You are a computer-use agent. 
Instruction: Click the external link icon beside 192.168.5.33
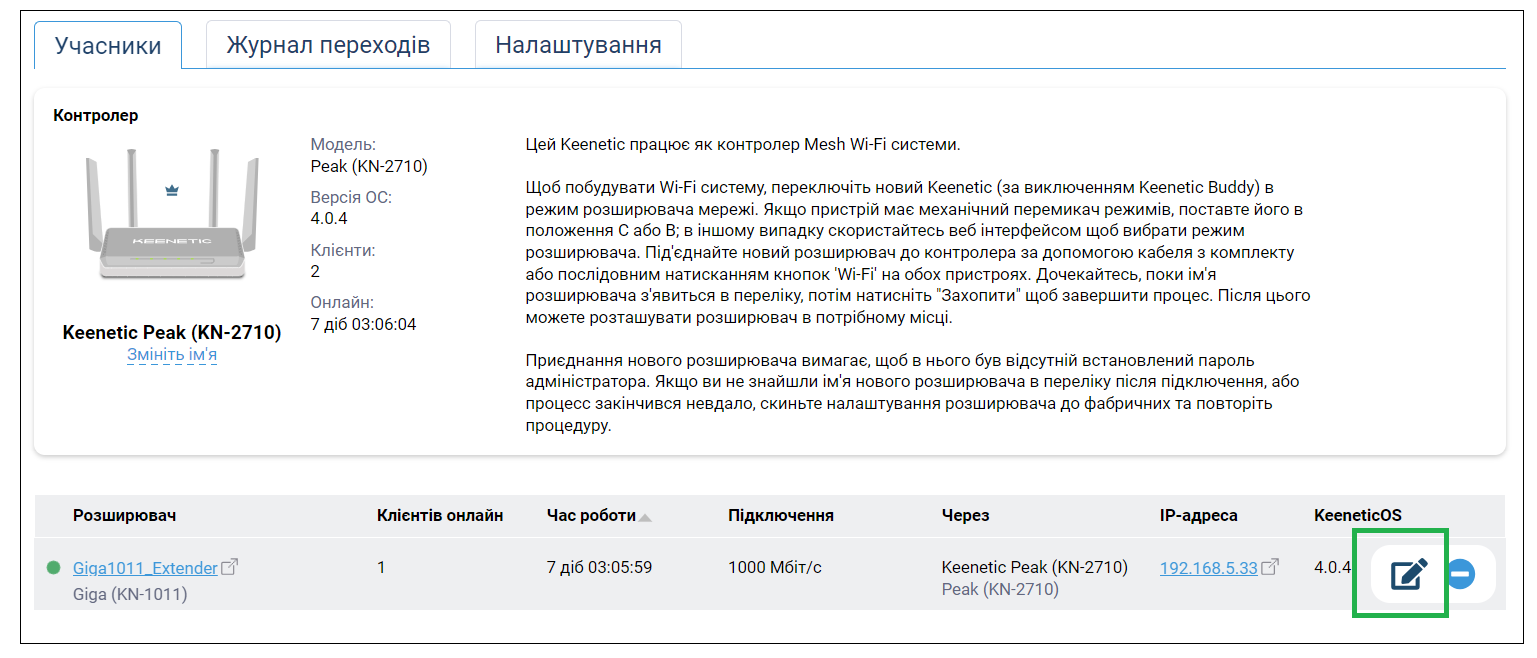pos(1270,567)
